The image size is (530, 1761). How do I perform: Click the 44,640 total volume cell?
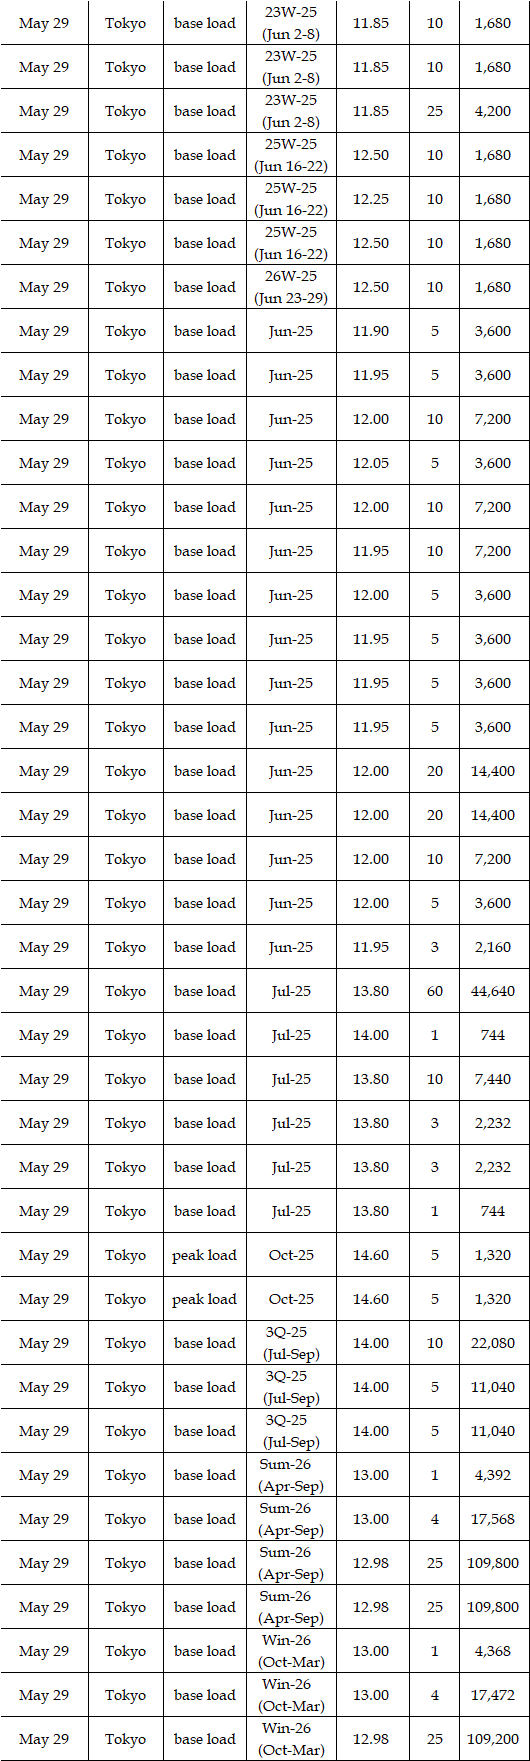coord(493,991)
